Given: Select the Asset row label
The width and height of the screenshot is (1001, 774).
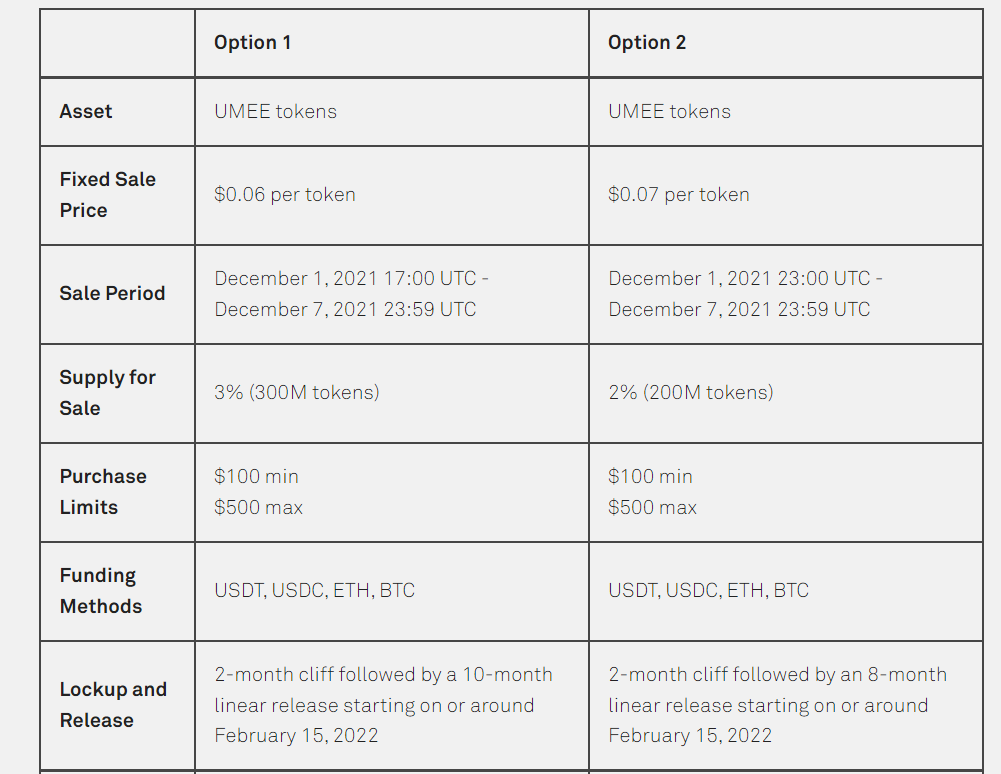Looking at the screenshot, I should [86, 112].
